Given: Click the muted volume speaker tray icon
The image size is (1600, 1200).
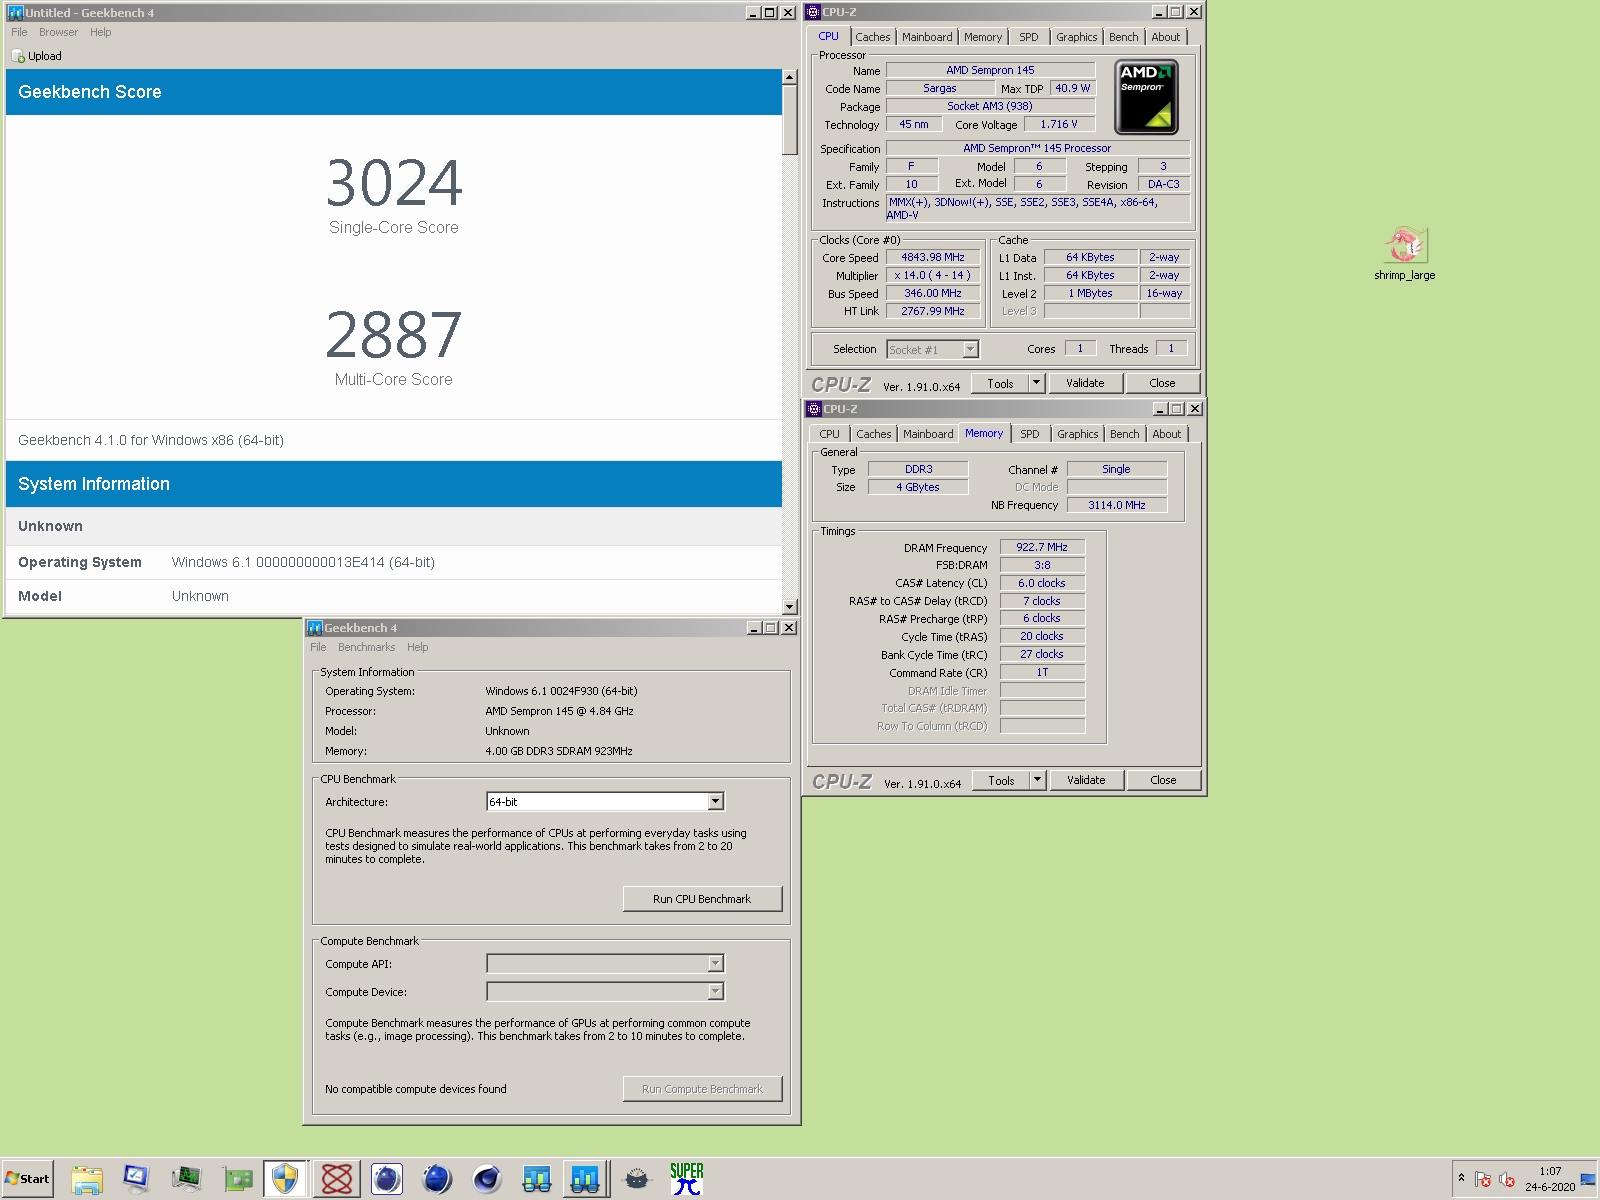Looking at the screenshot, I should 1507,1179.
